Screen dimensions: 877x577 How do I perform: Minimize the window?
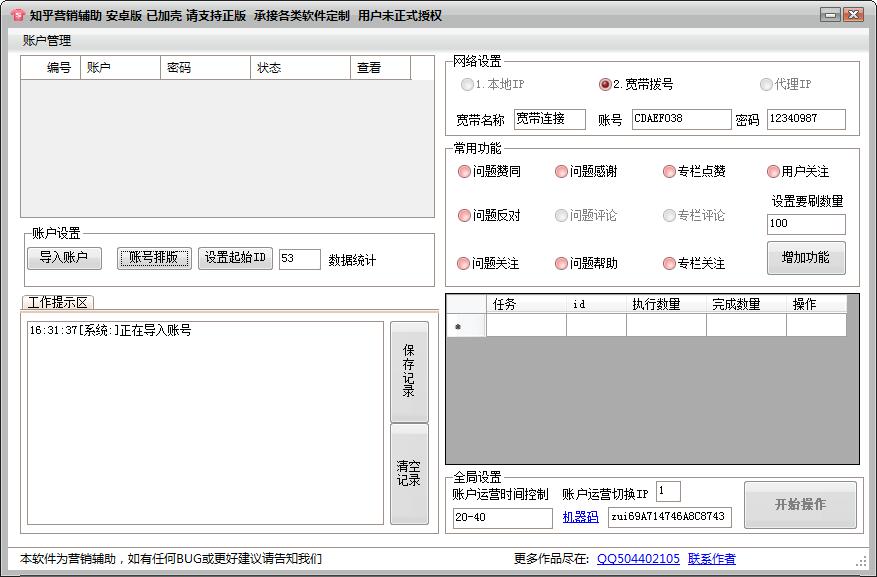pos(831,15)
